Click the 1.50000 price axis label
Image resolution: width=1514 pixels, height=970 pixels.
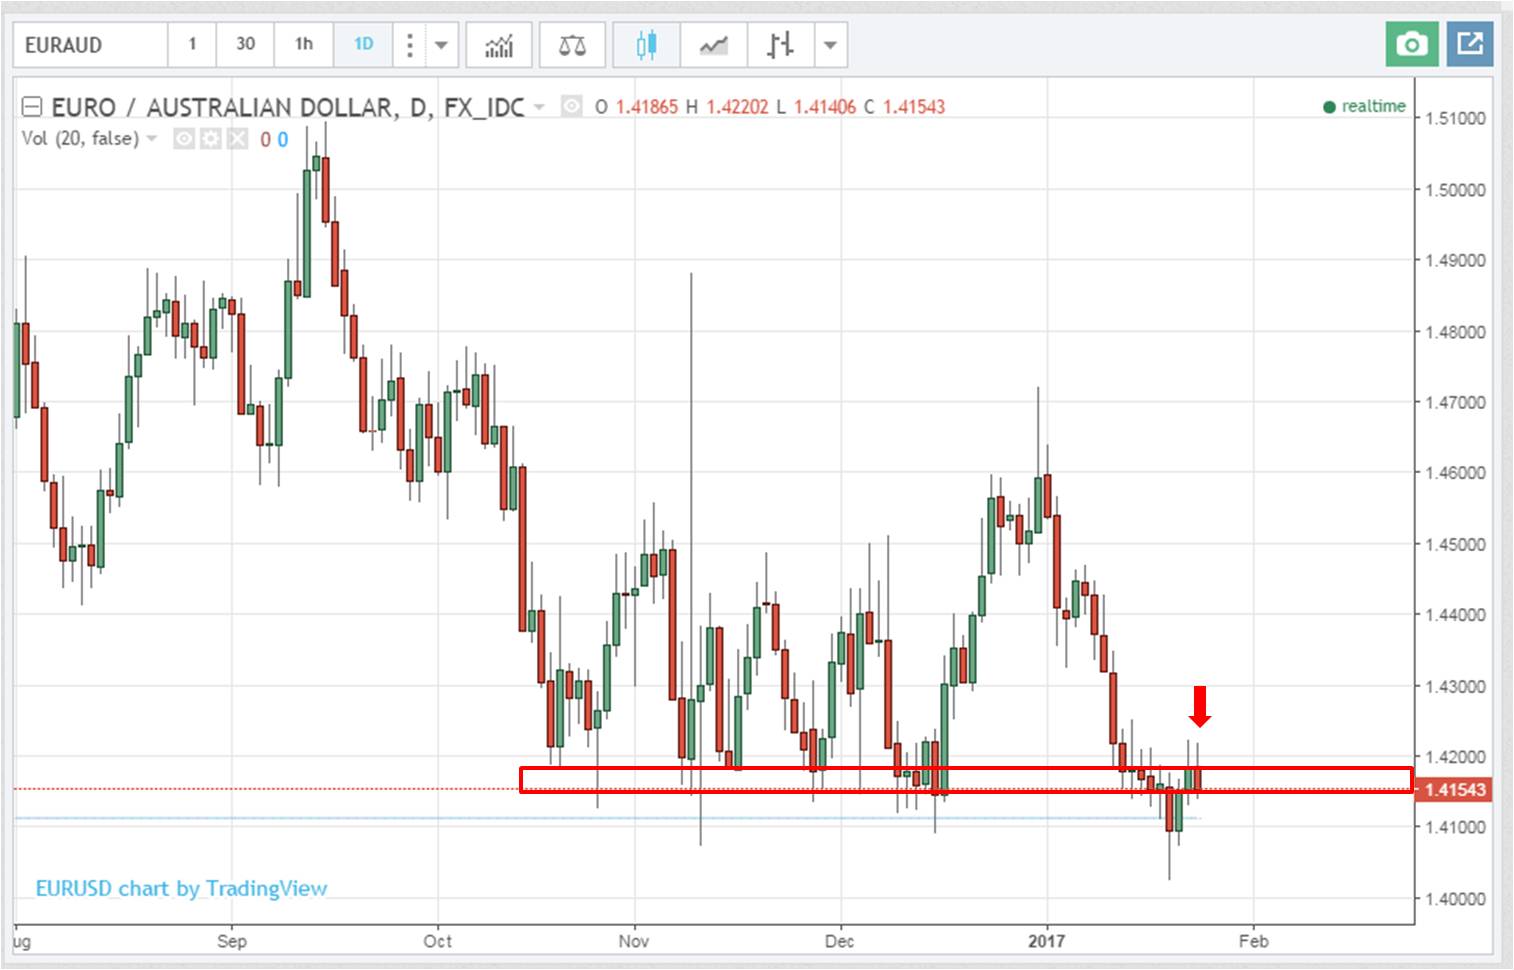[1455, 190]
